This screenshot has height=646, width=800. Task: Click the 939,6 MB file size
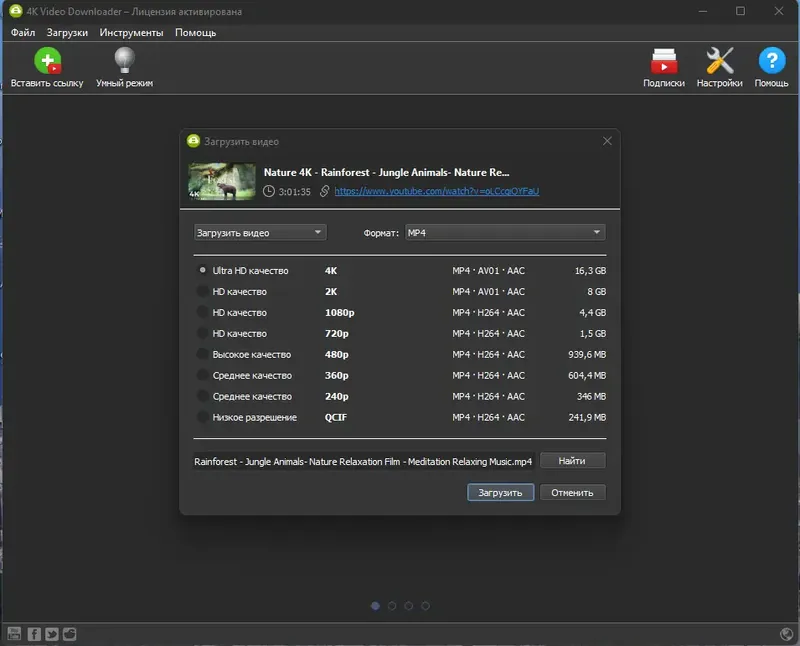click(587, 354)
